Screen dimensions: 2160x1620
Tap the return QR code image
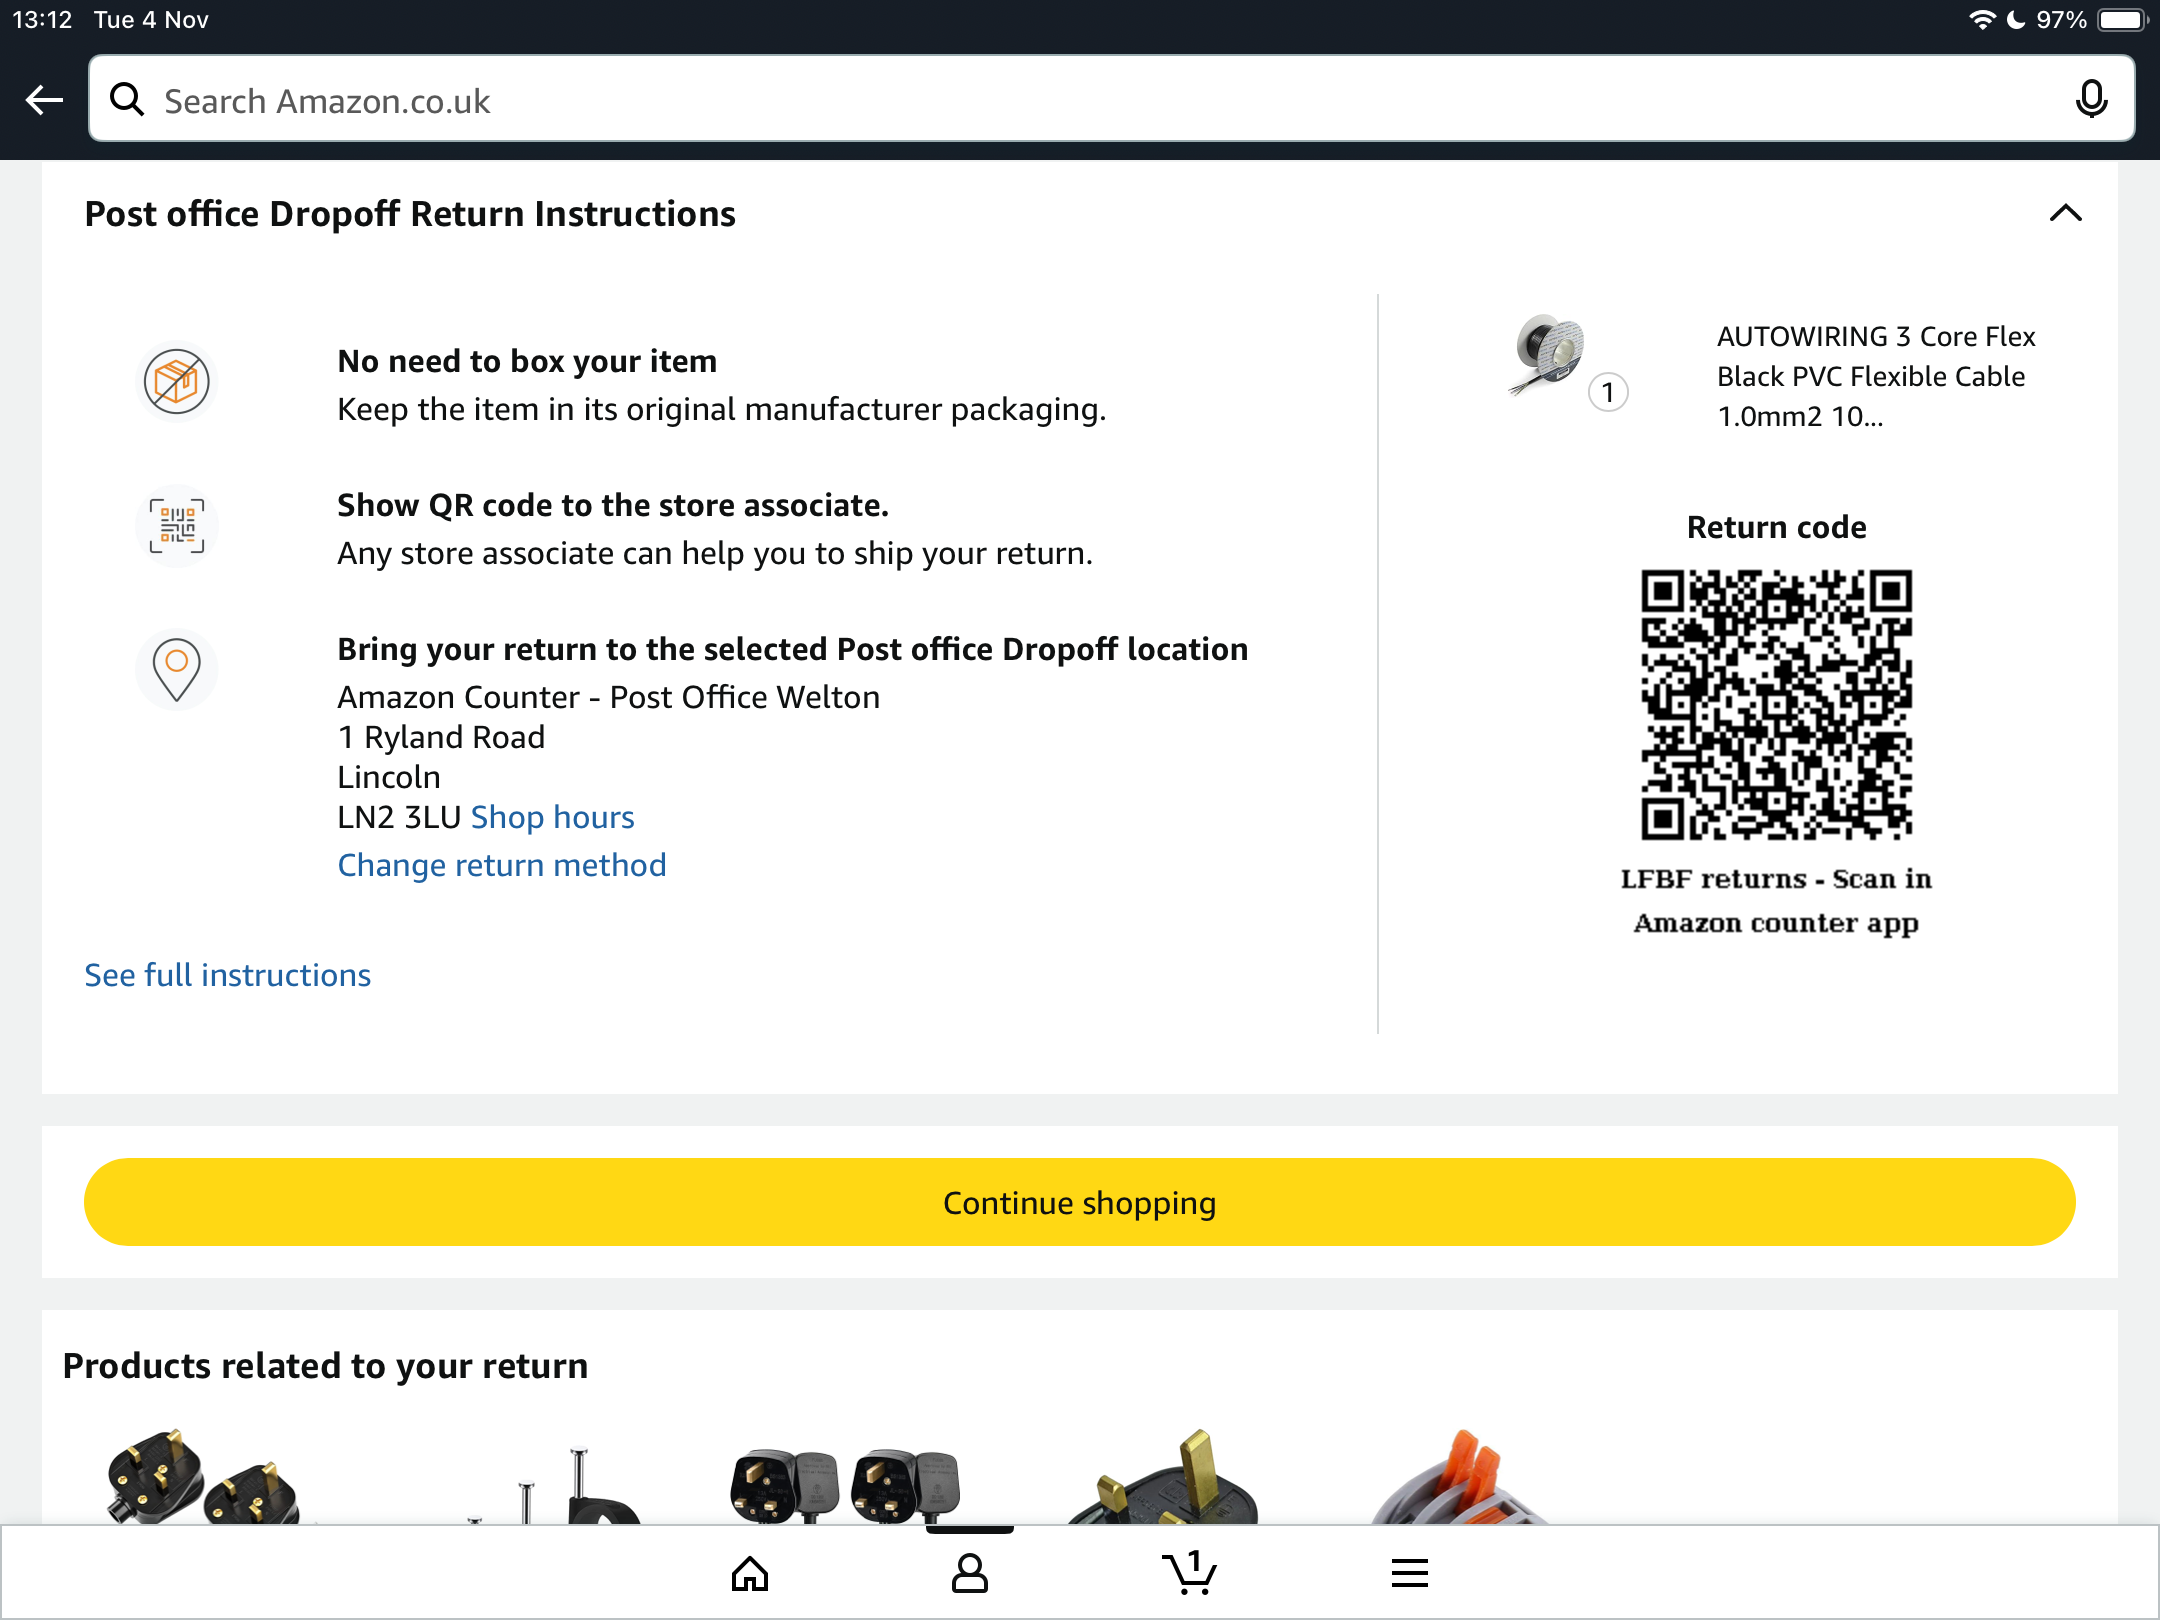(1776, 705)
